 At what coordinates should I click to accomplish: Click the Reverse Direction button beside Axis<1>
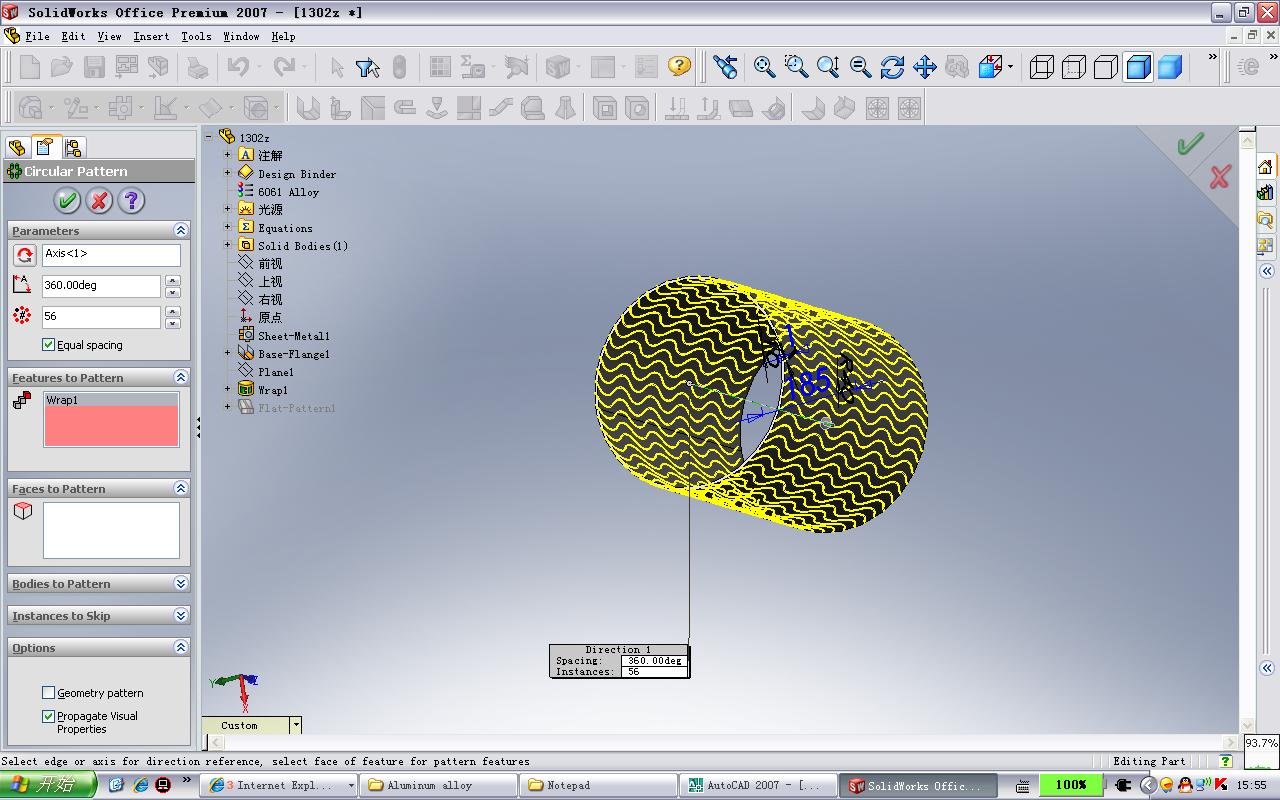click(x=24, y=255)
